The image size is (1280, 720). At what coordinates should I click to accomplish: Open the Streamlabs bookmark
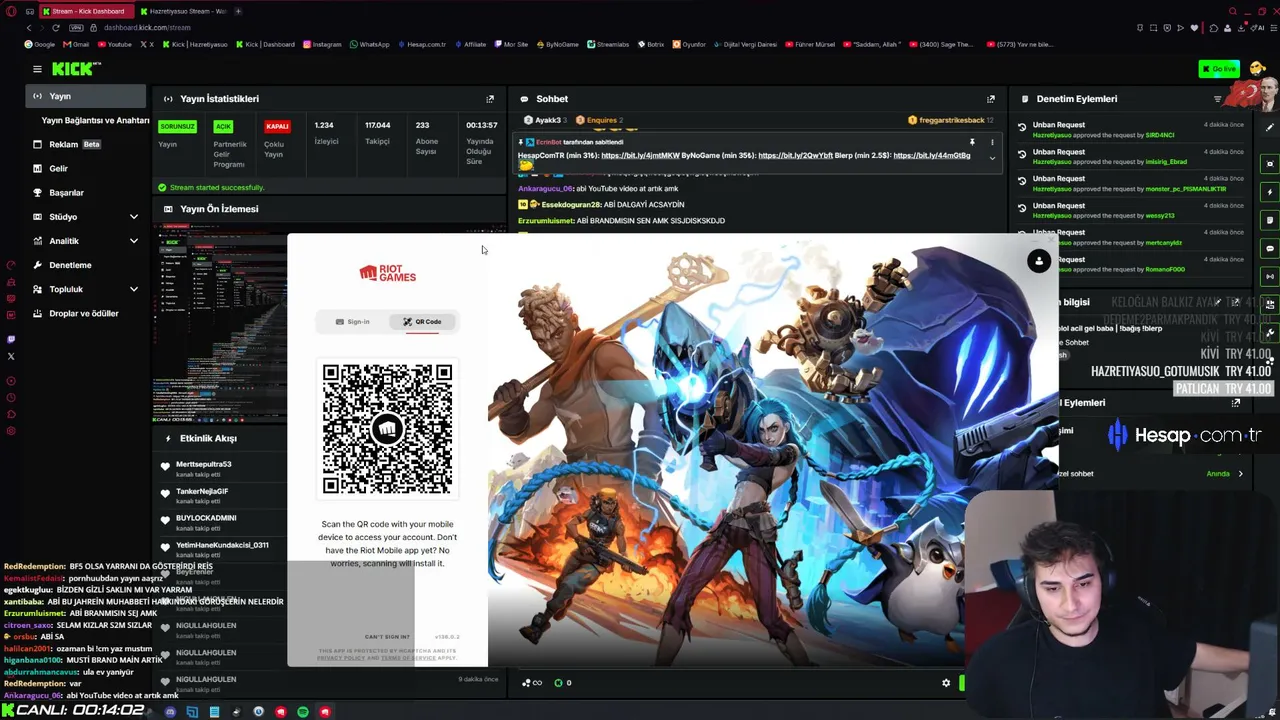pos(608,44)
